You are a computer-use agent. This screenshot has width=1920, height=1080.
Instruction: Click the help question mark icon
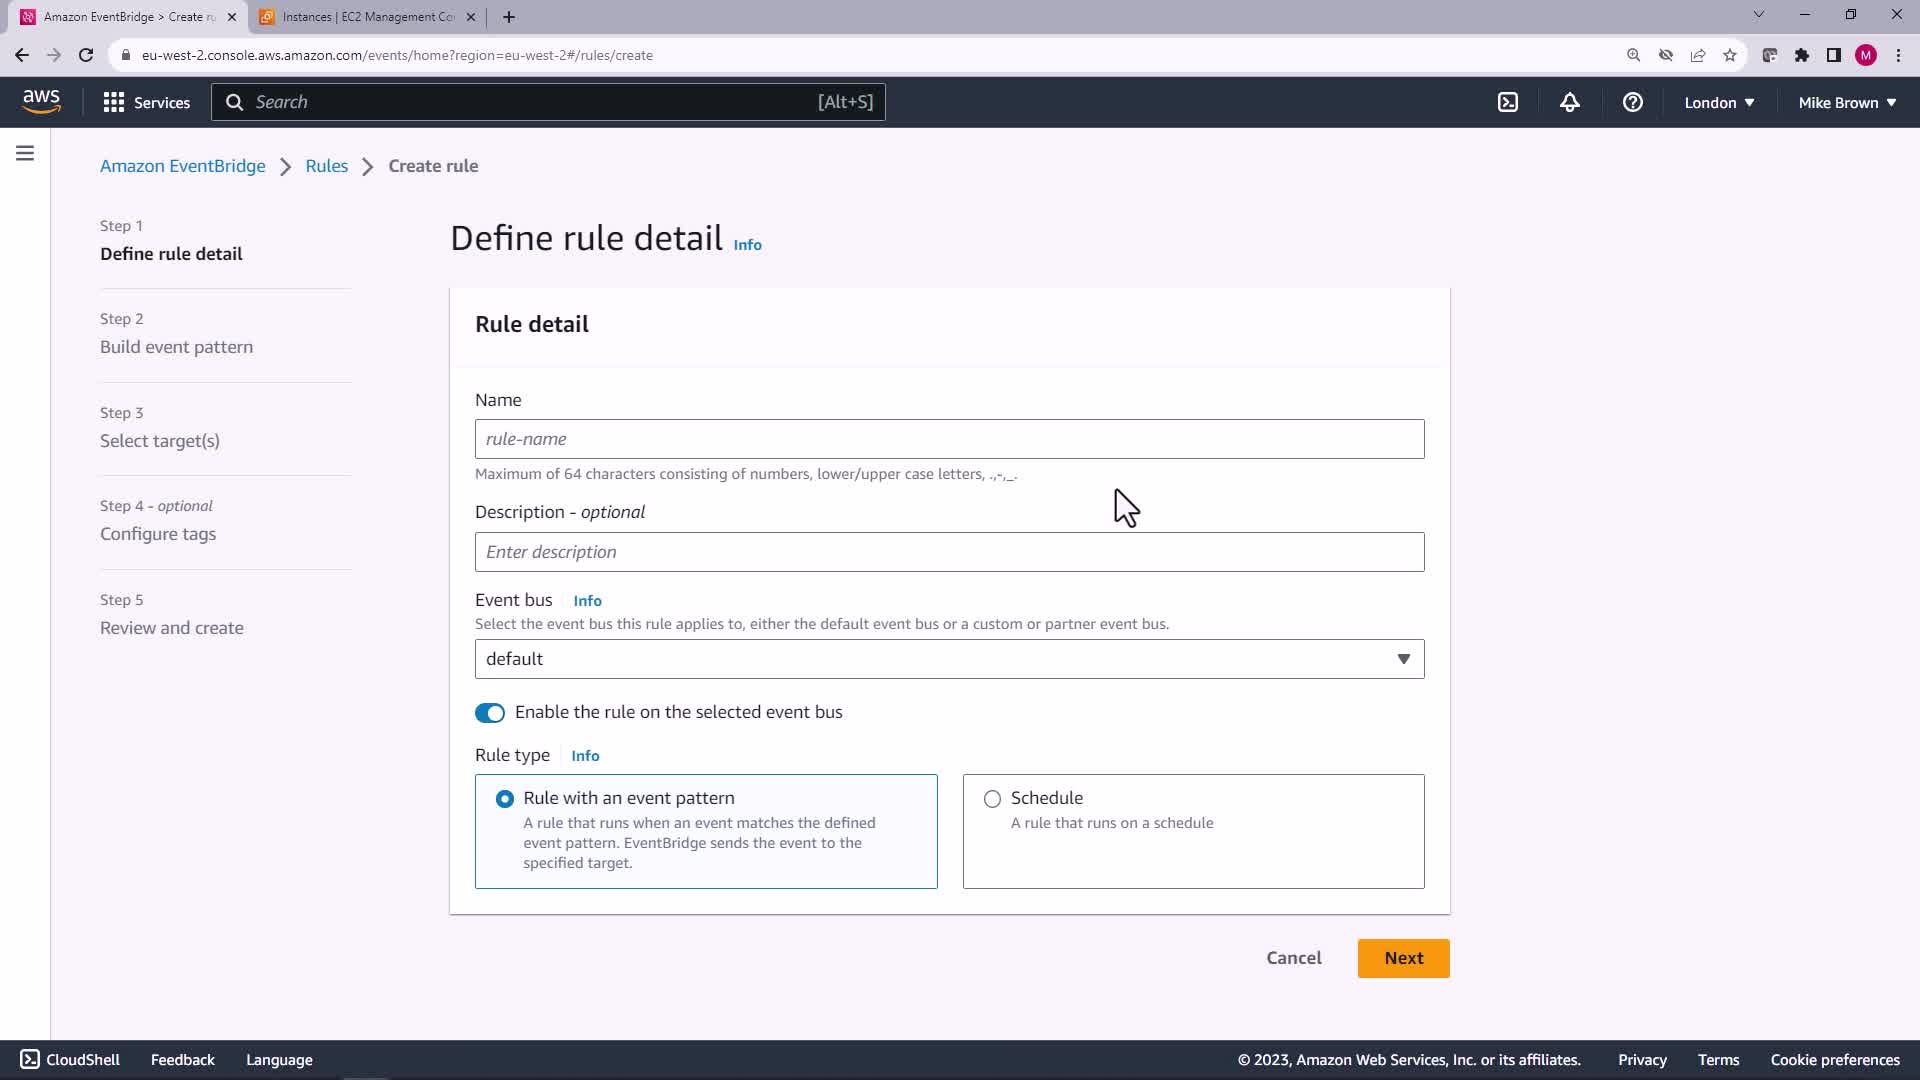[x=1632, y=102]
